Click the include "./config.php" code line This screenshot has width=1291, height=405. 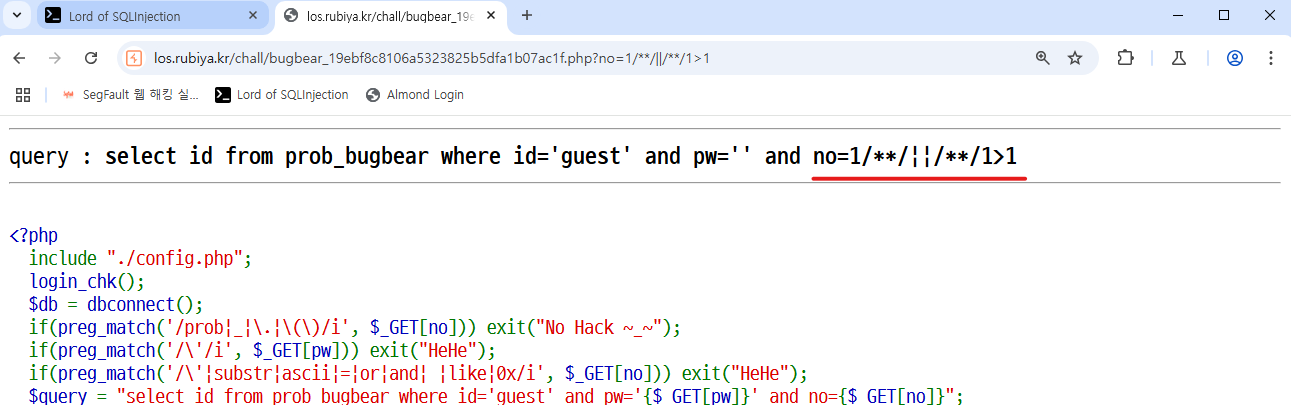coord(140,259)
